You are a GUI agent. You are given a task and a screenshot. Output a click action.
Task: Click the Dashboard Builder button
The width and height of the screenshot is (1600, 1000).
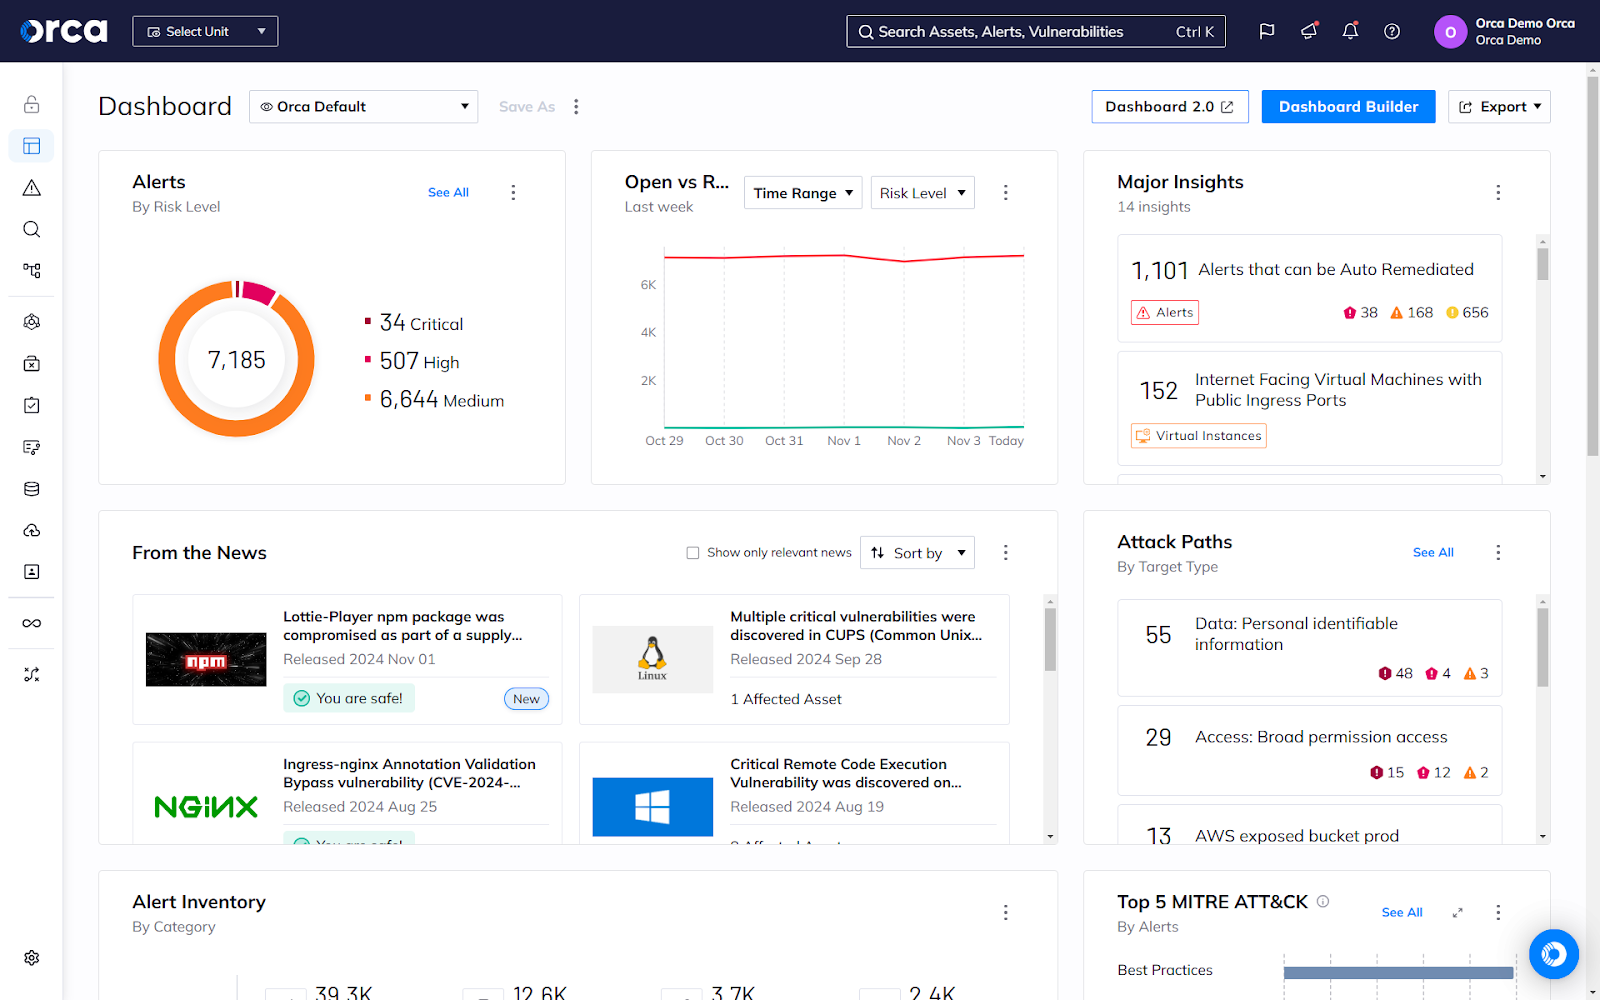tap(1348, 107)
